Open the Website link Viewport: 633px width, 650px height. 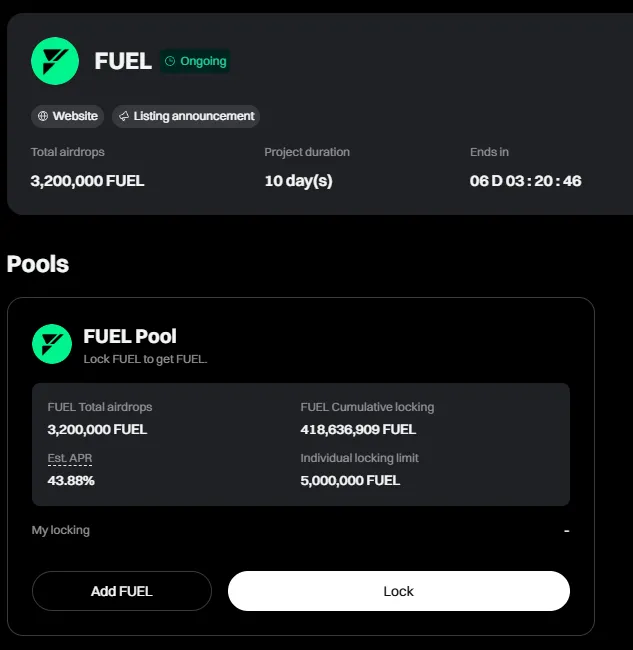point(75,116)
